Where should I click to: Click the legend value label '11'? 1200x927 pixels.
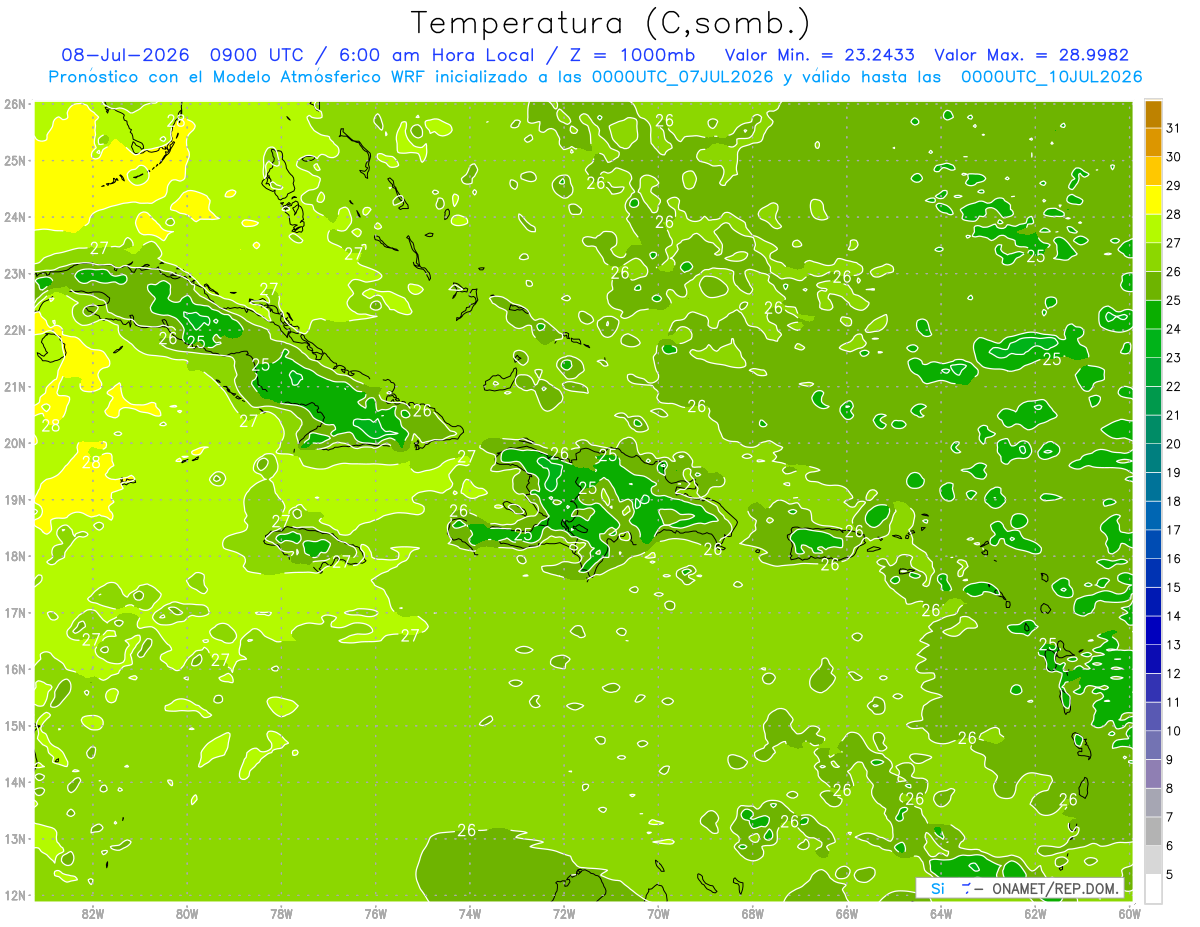click(x=1174, y=702)
